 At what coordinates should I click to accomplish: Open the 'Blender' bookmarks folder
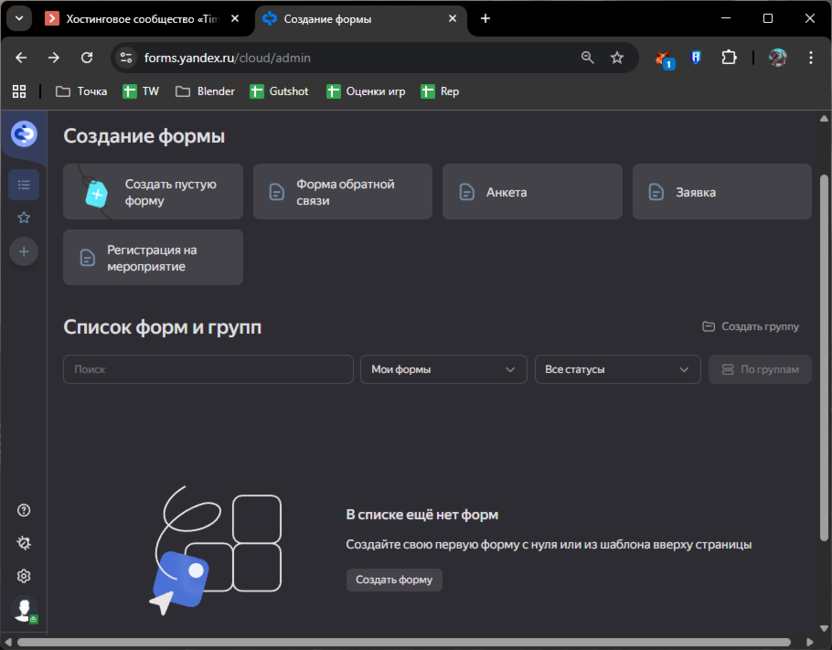tap(205, 91)
